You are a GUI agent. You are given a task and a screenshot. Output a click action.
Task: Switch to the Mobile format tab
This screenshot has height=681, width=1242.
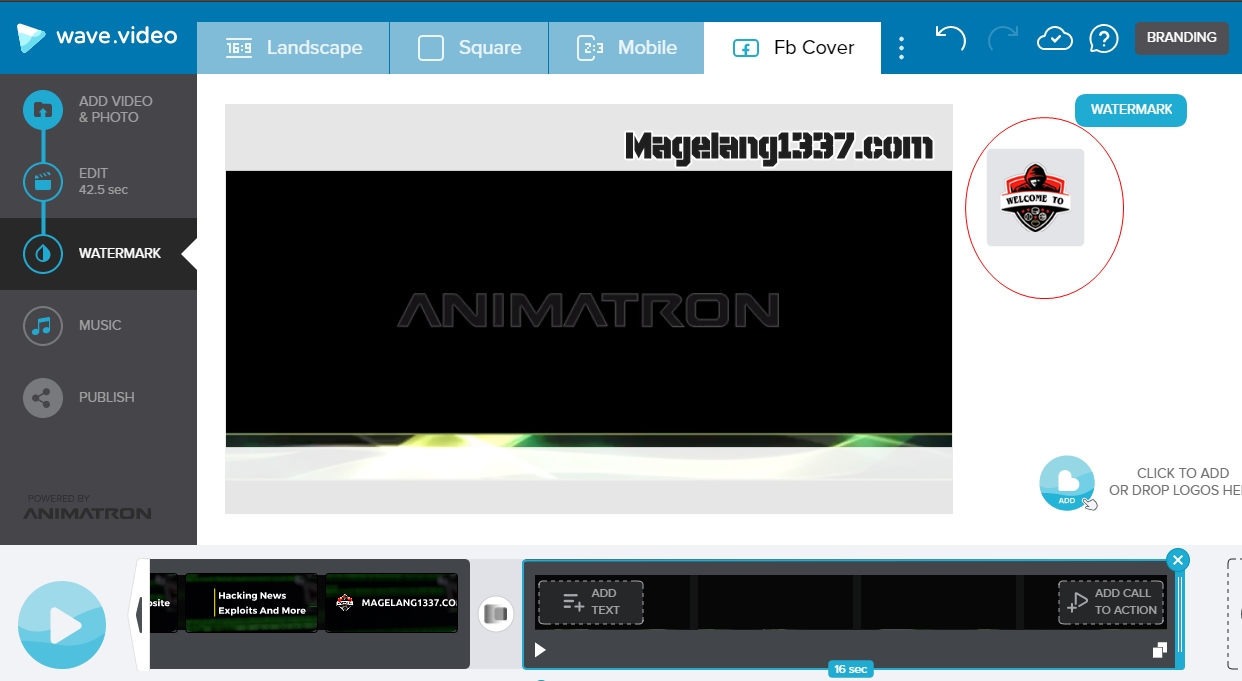pos(626,48)
